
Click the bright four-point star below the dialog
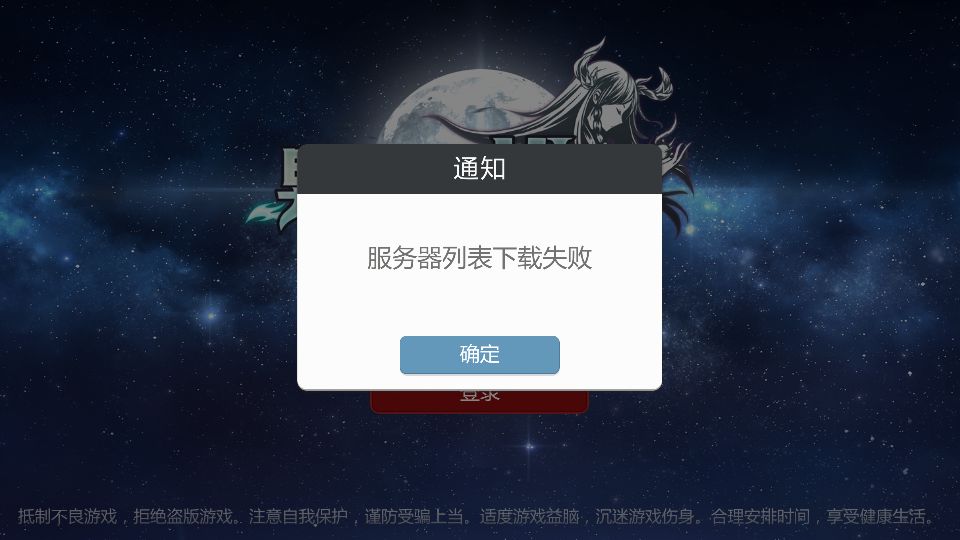530,446
